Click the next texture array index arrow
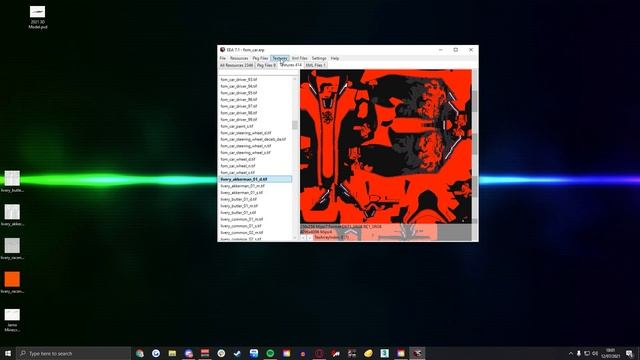Screen dimensions: 640x360 (309, 238)
